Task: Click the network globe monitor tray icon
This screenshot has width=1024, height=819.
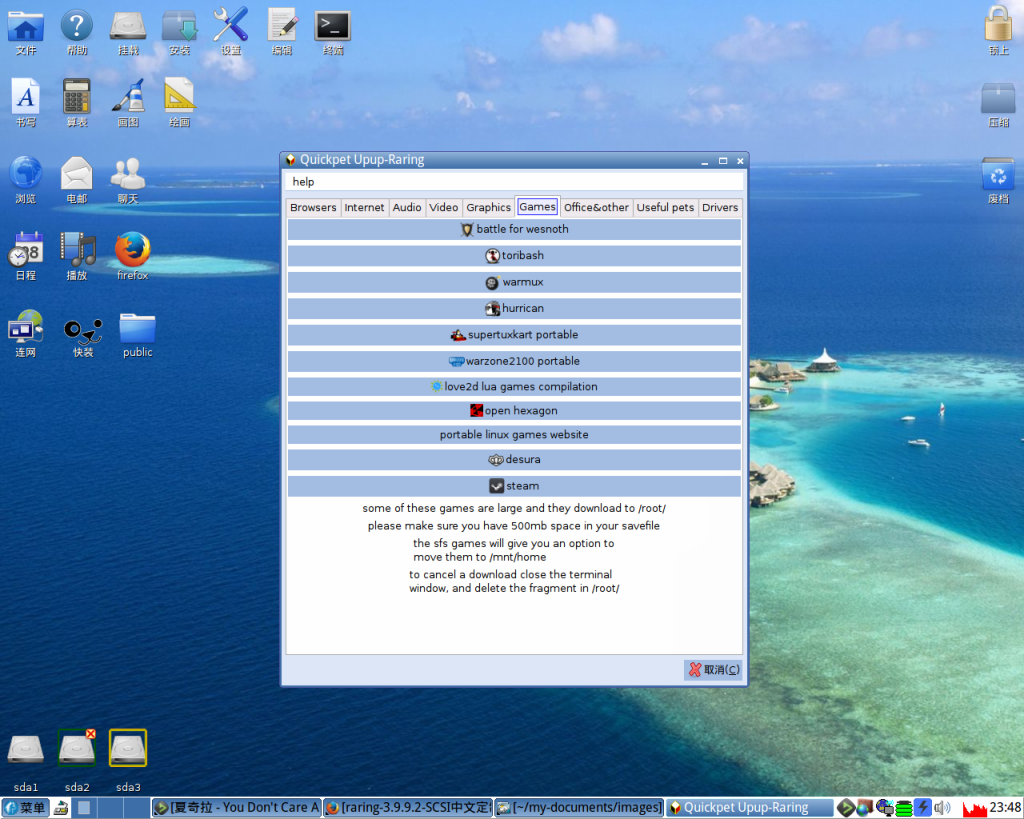Action: pos(885,808)
